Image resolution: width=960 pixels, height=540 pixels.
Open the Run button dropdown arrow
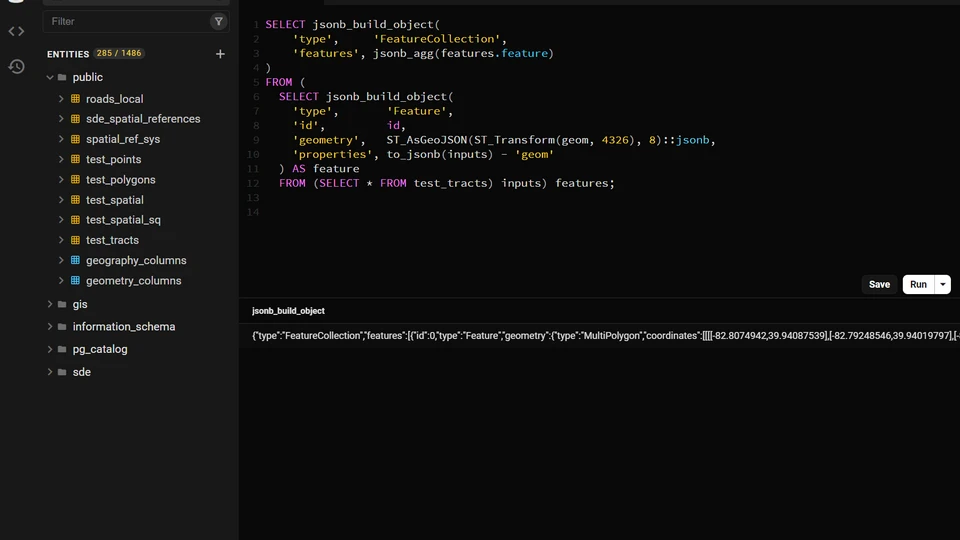[943, 284]
